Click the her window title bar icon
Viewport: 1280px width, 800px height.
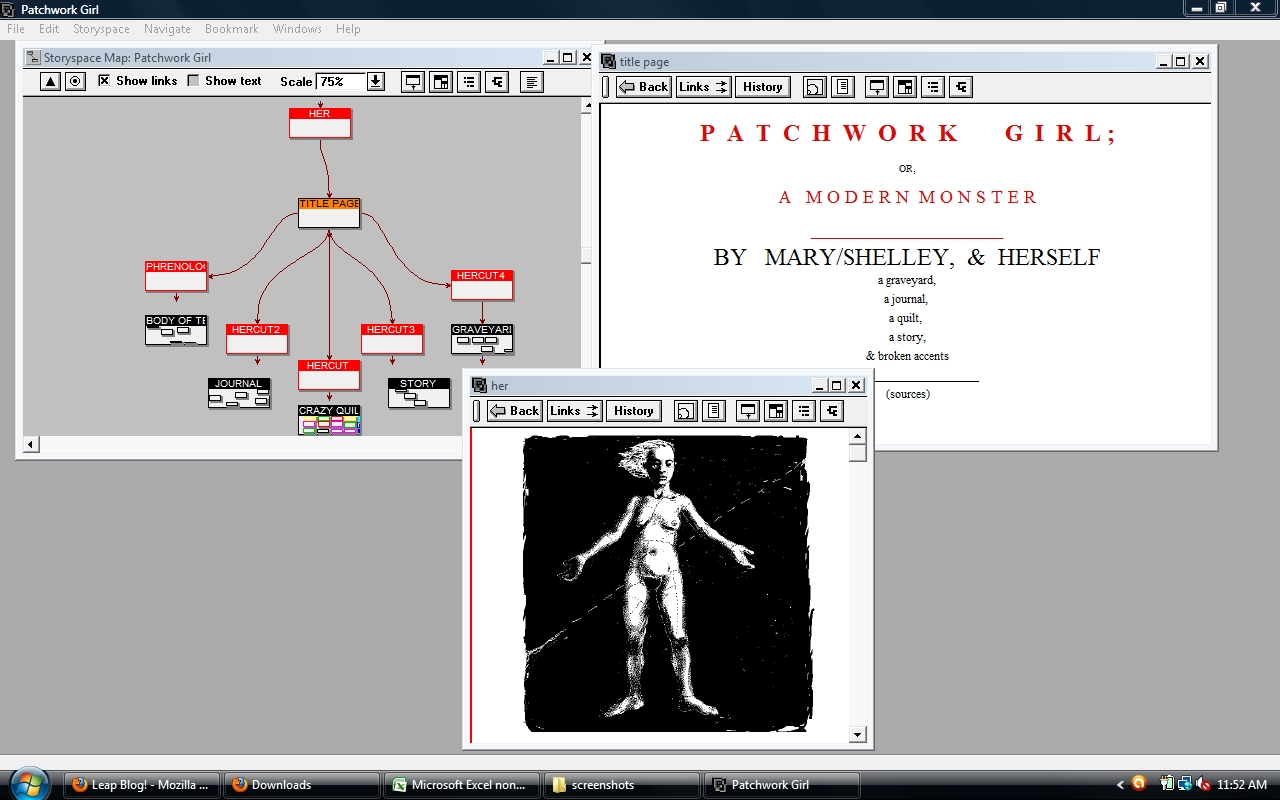tap(479, 386)
